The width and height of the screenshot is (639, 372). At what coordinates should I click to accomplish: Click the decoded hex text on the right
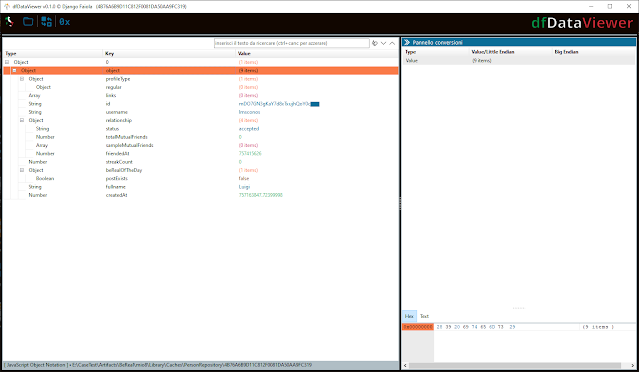coord(598,327)
